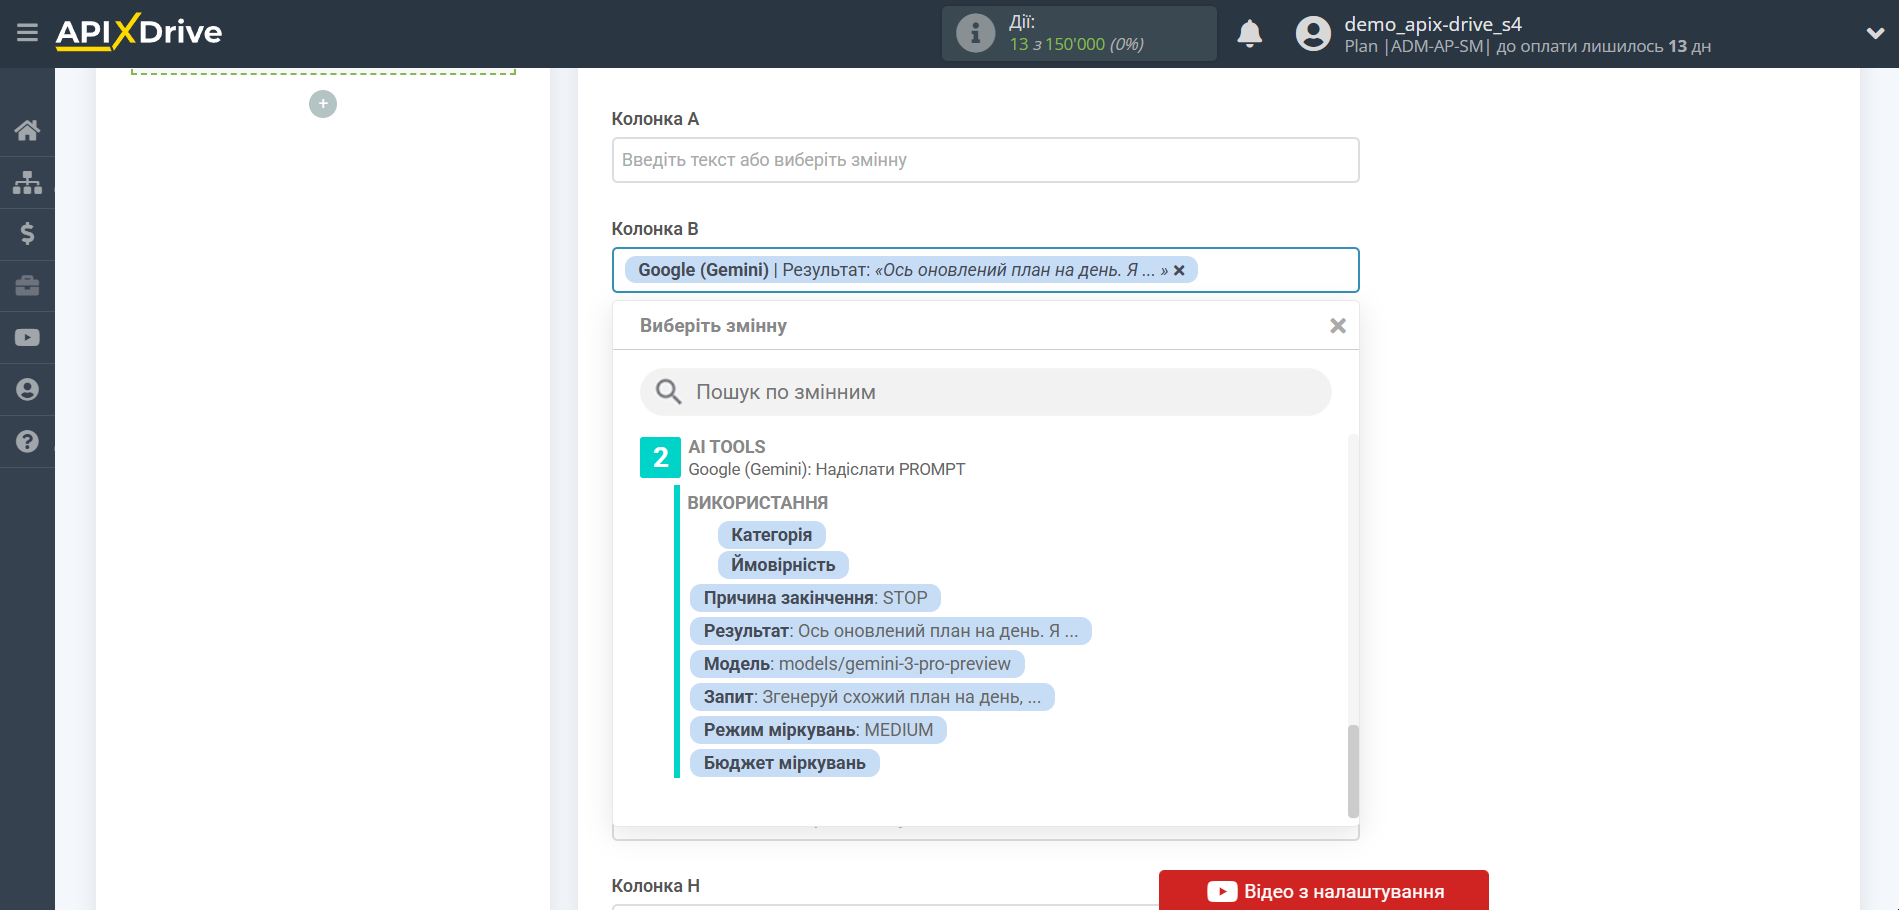Image resolution: width=1899 pixels, height=910 pixels.
Task: Click the briefcase icon in sidebar
Action: (x=27, y=286)
